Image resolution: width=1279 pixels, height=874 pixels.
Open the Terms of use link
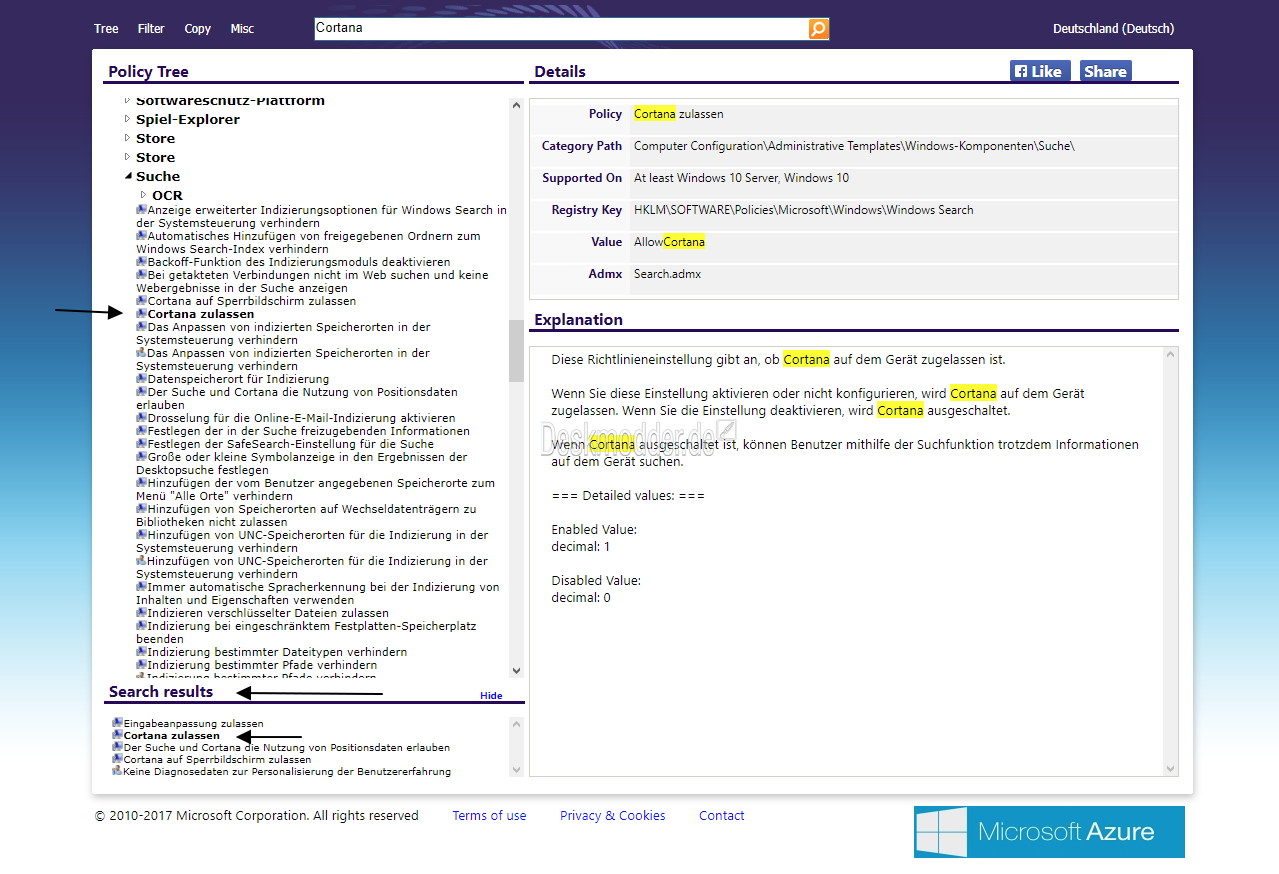489,816
